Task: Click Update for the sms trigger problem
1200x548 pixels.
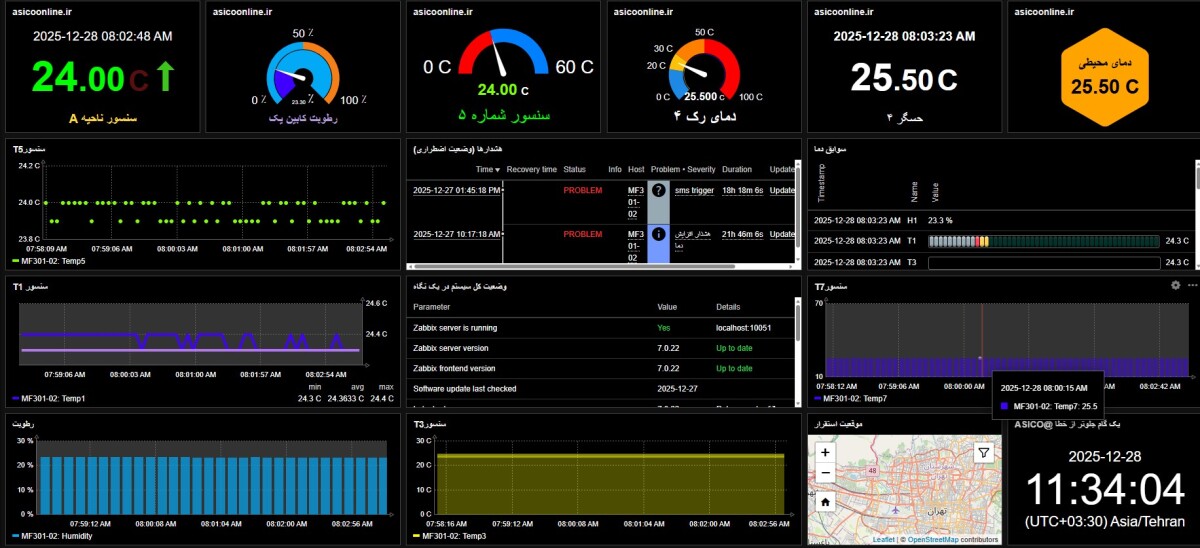Action: pos(782,190)
